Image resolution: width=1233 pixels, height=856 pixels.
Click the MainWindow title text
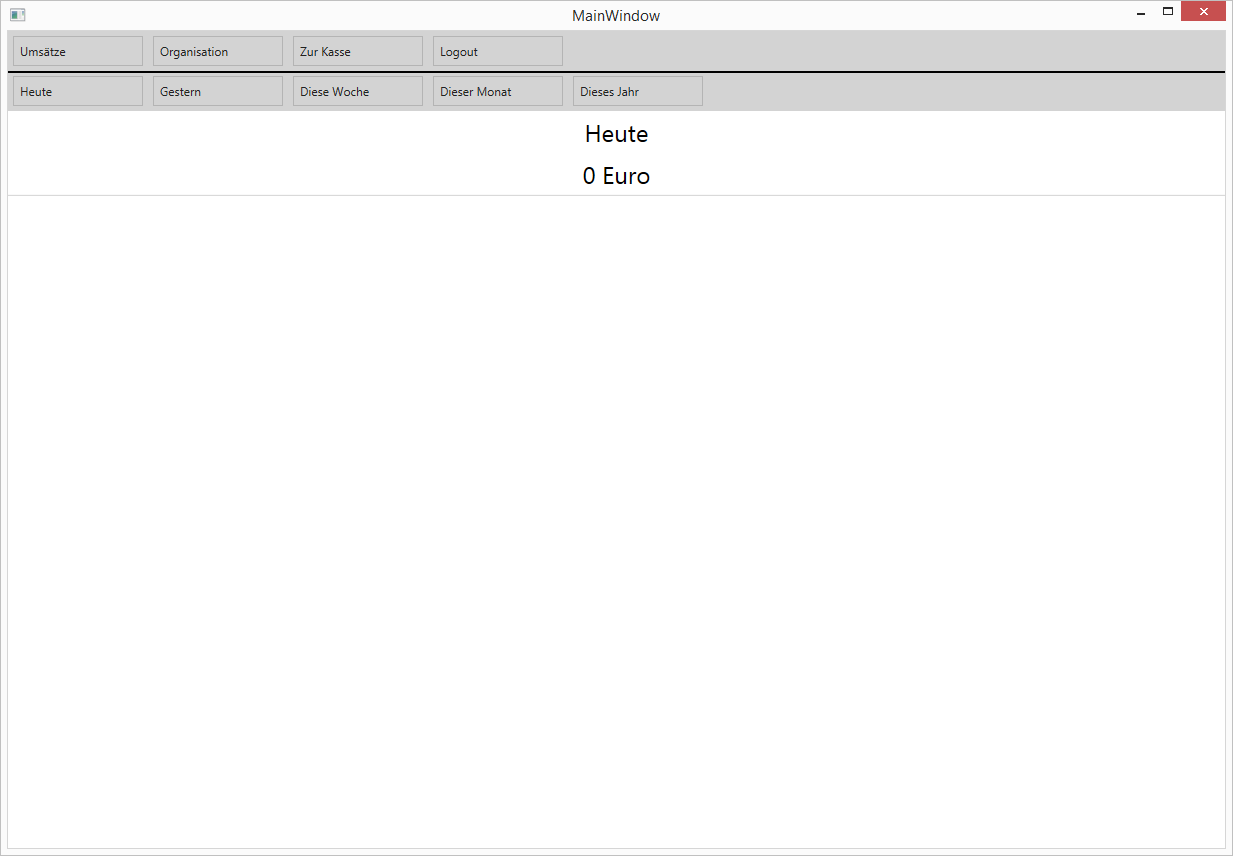click(616, 16)
